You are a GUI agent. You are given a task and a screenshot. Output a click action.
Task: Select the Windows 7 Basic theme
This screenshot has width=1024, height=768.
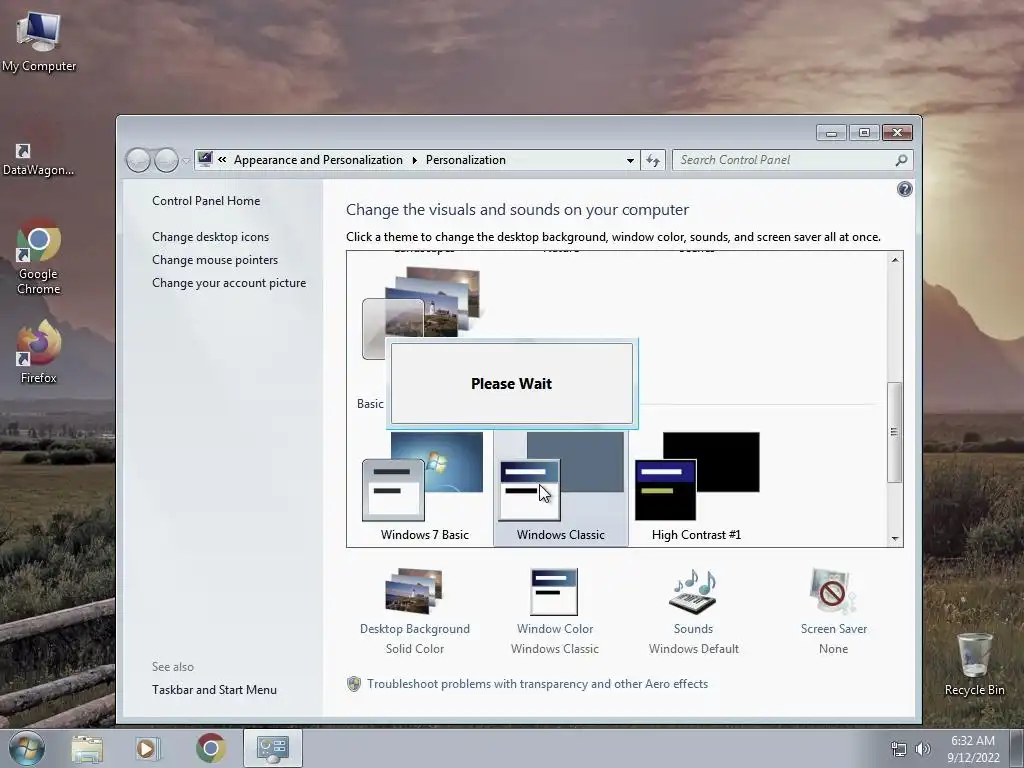pos(424,487)
